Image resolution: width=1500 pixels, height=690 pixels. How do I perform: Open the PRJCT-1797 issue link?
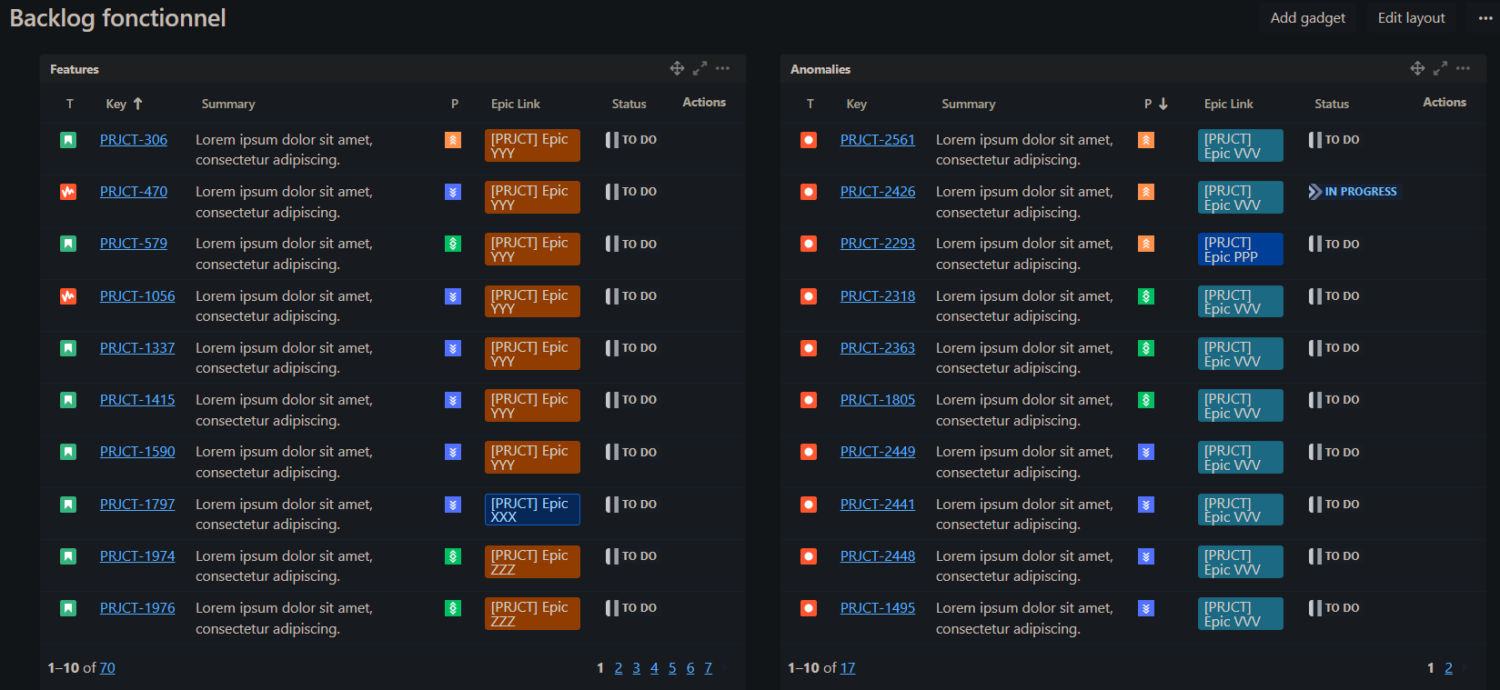click(x=137, y=504)
